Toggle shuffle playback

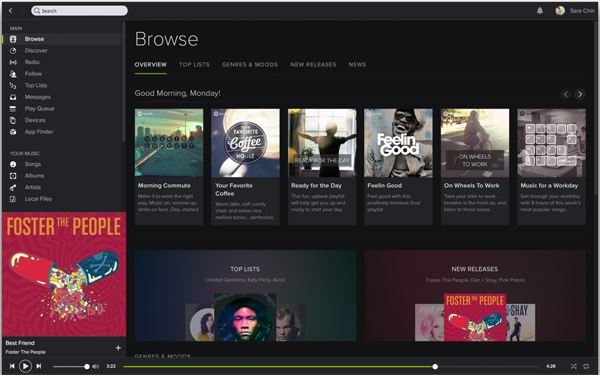(573, 366)
